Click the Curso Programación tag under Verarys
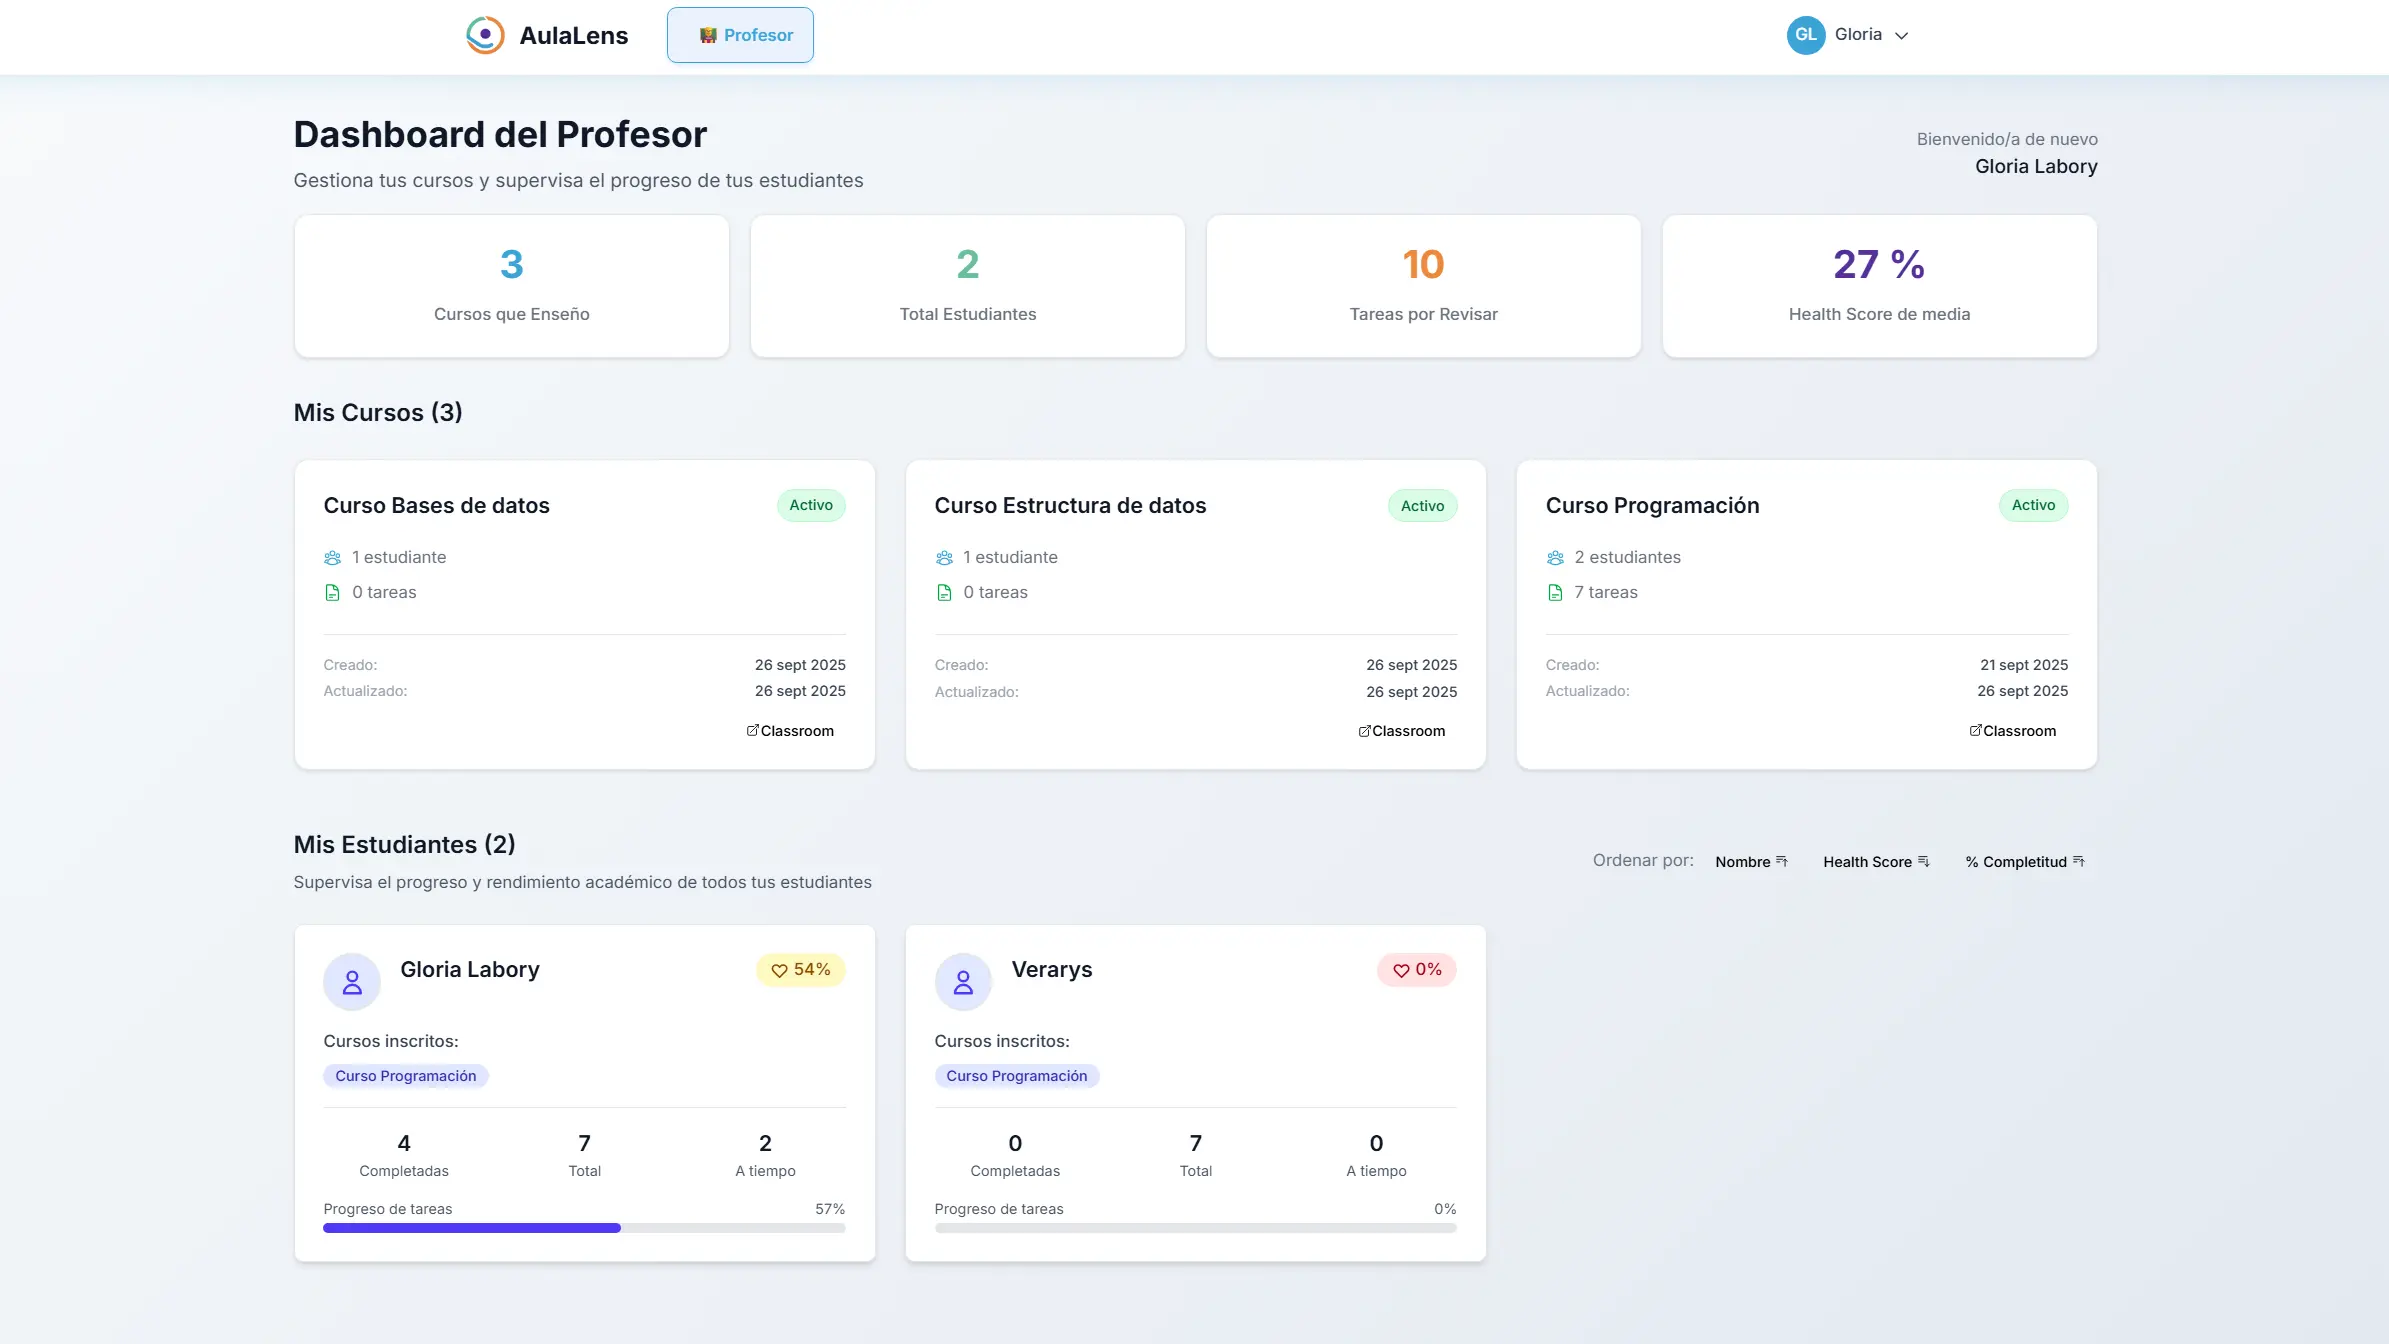 [x=1016, y=1076]
